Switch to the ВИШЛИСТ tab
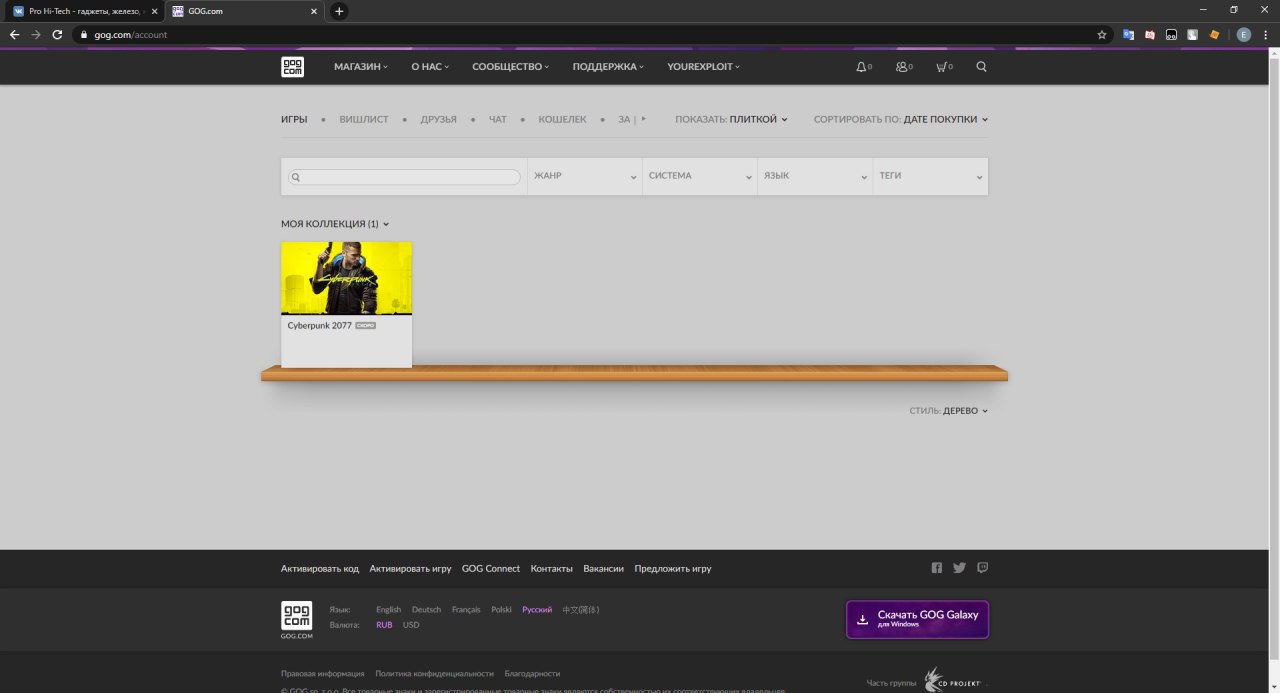The height and width of the screenshot is (693, 1280). click(x=364, y=119)
